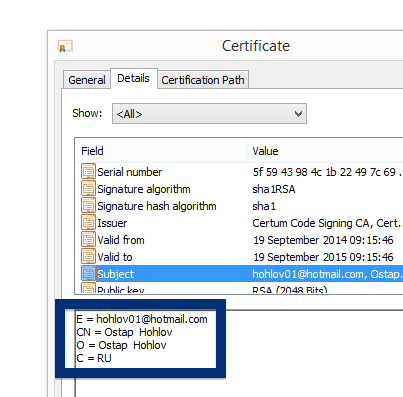Click the Value column header
This screenshot has width=403, height=397.
coord(325,151)
